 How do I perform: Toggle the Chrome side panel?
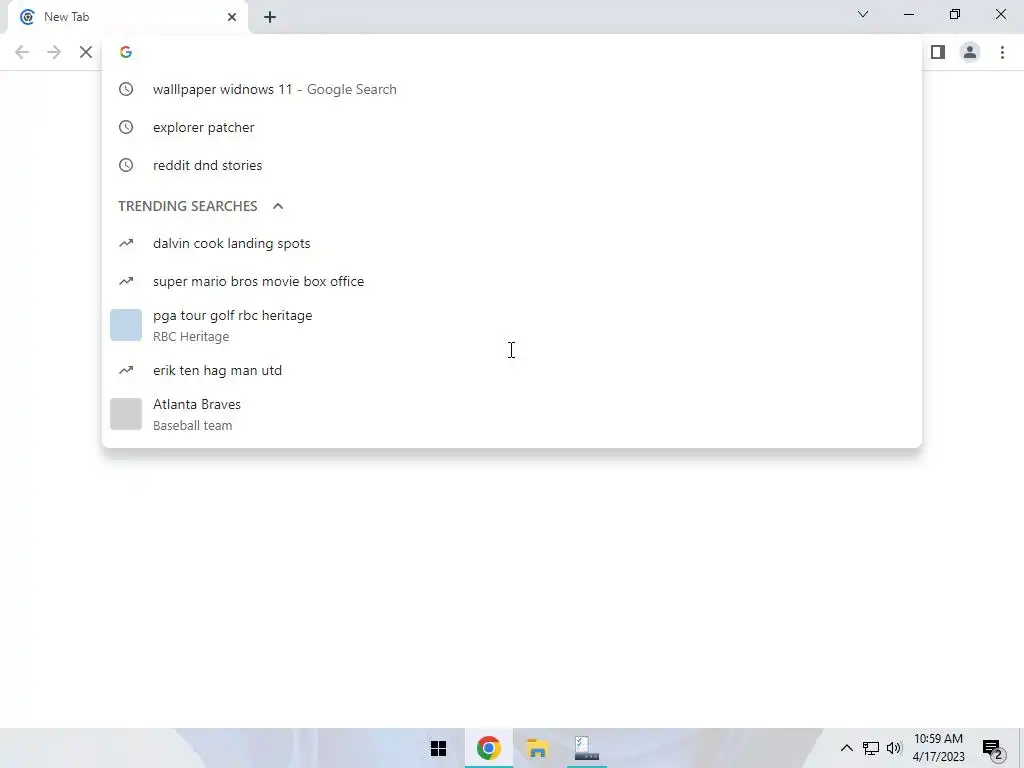coord(938,52)
